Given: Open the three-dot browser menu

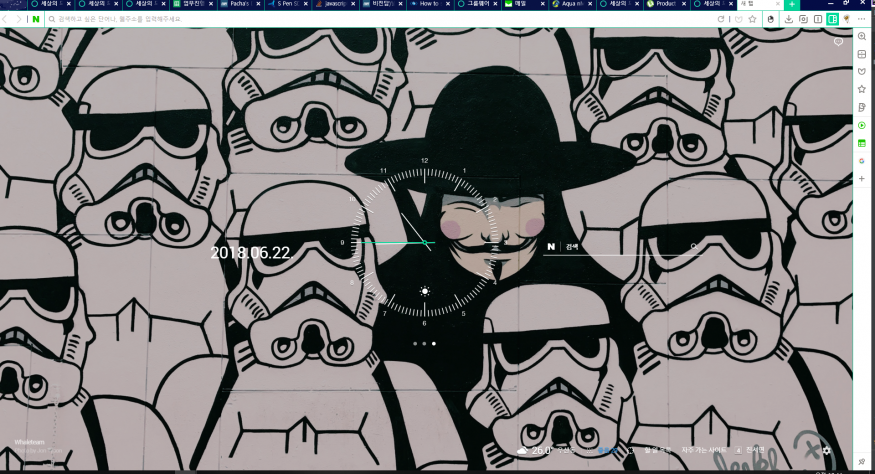Looking at the screenshot, I should pyautogui.click(x=863, y=19).
